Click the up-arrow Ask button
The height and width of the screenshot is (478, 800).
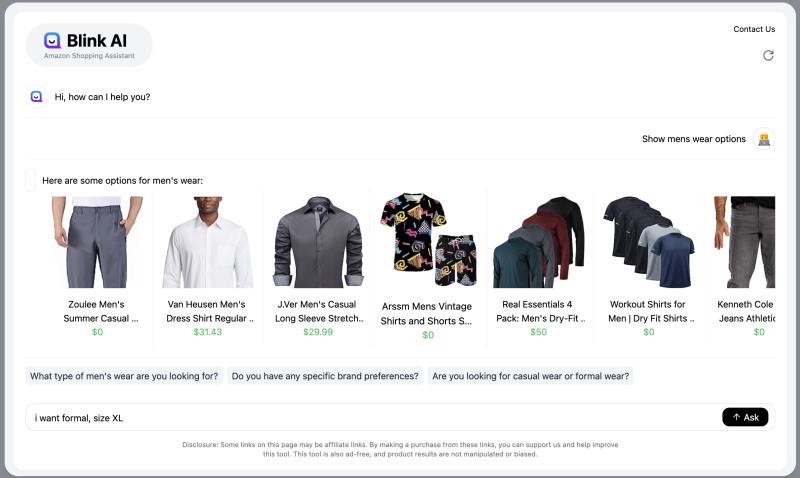[x=745, y=417]
